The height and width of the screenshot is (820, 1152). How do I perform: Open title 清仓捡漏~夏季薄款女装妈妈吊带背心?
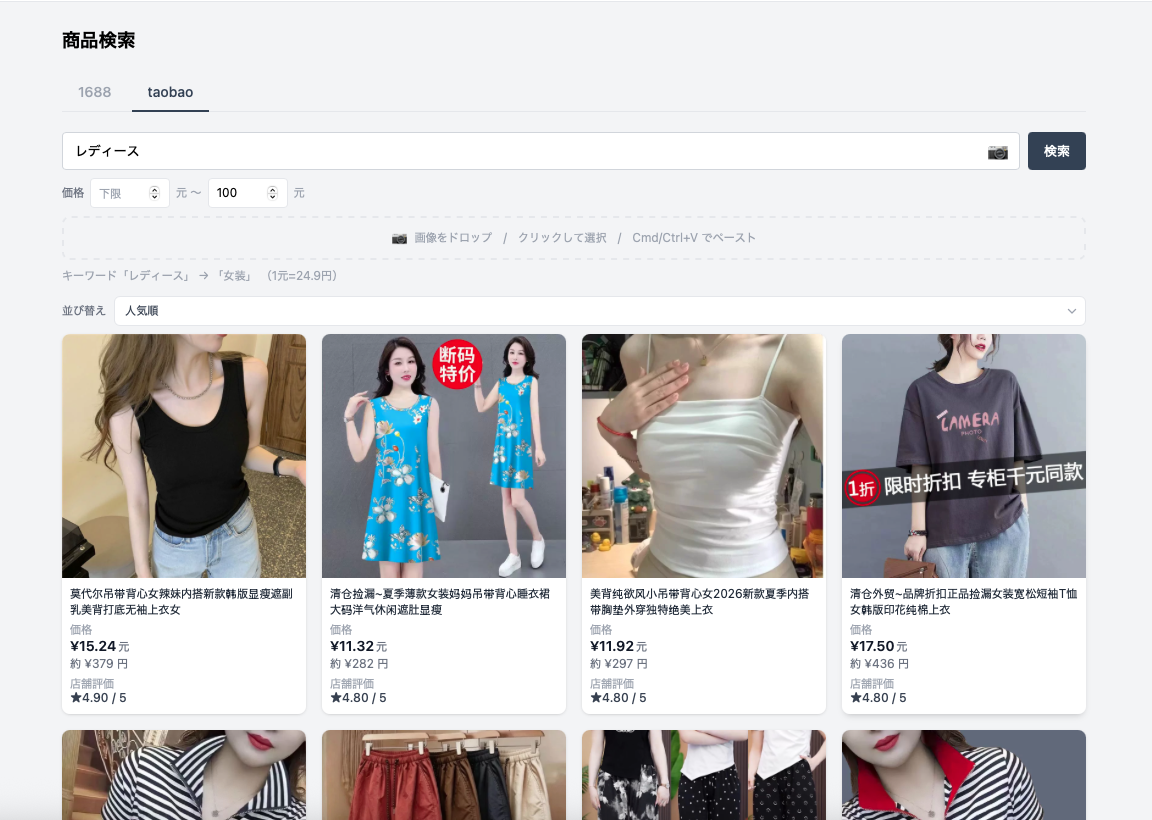(440, 602)
